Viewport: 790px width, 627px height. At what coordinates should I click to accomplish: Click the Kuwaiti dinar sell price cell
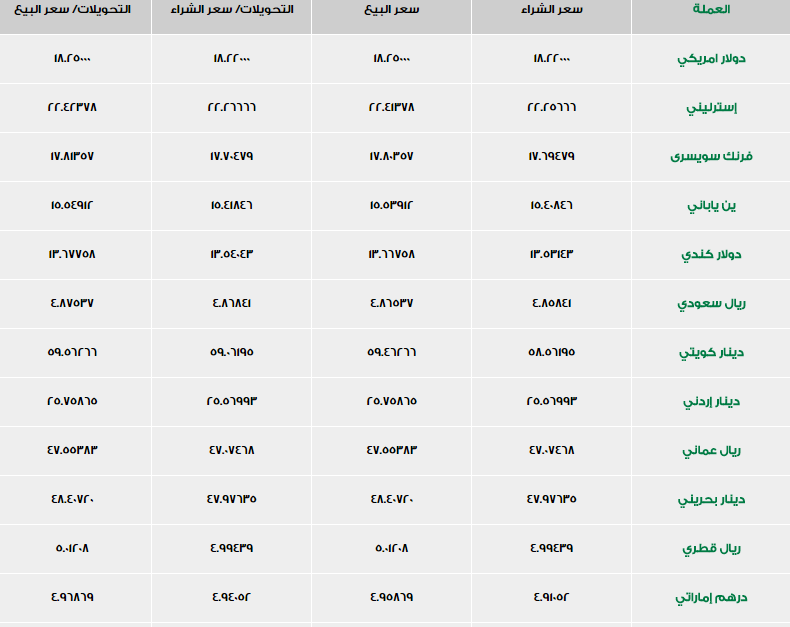click(391, 352)
